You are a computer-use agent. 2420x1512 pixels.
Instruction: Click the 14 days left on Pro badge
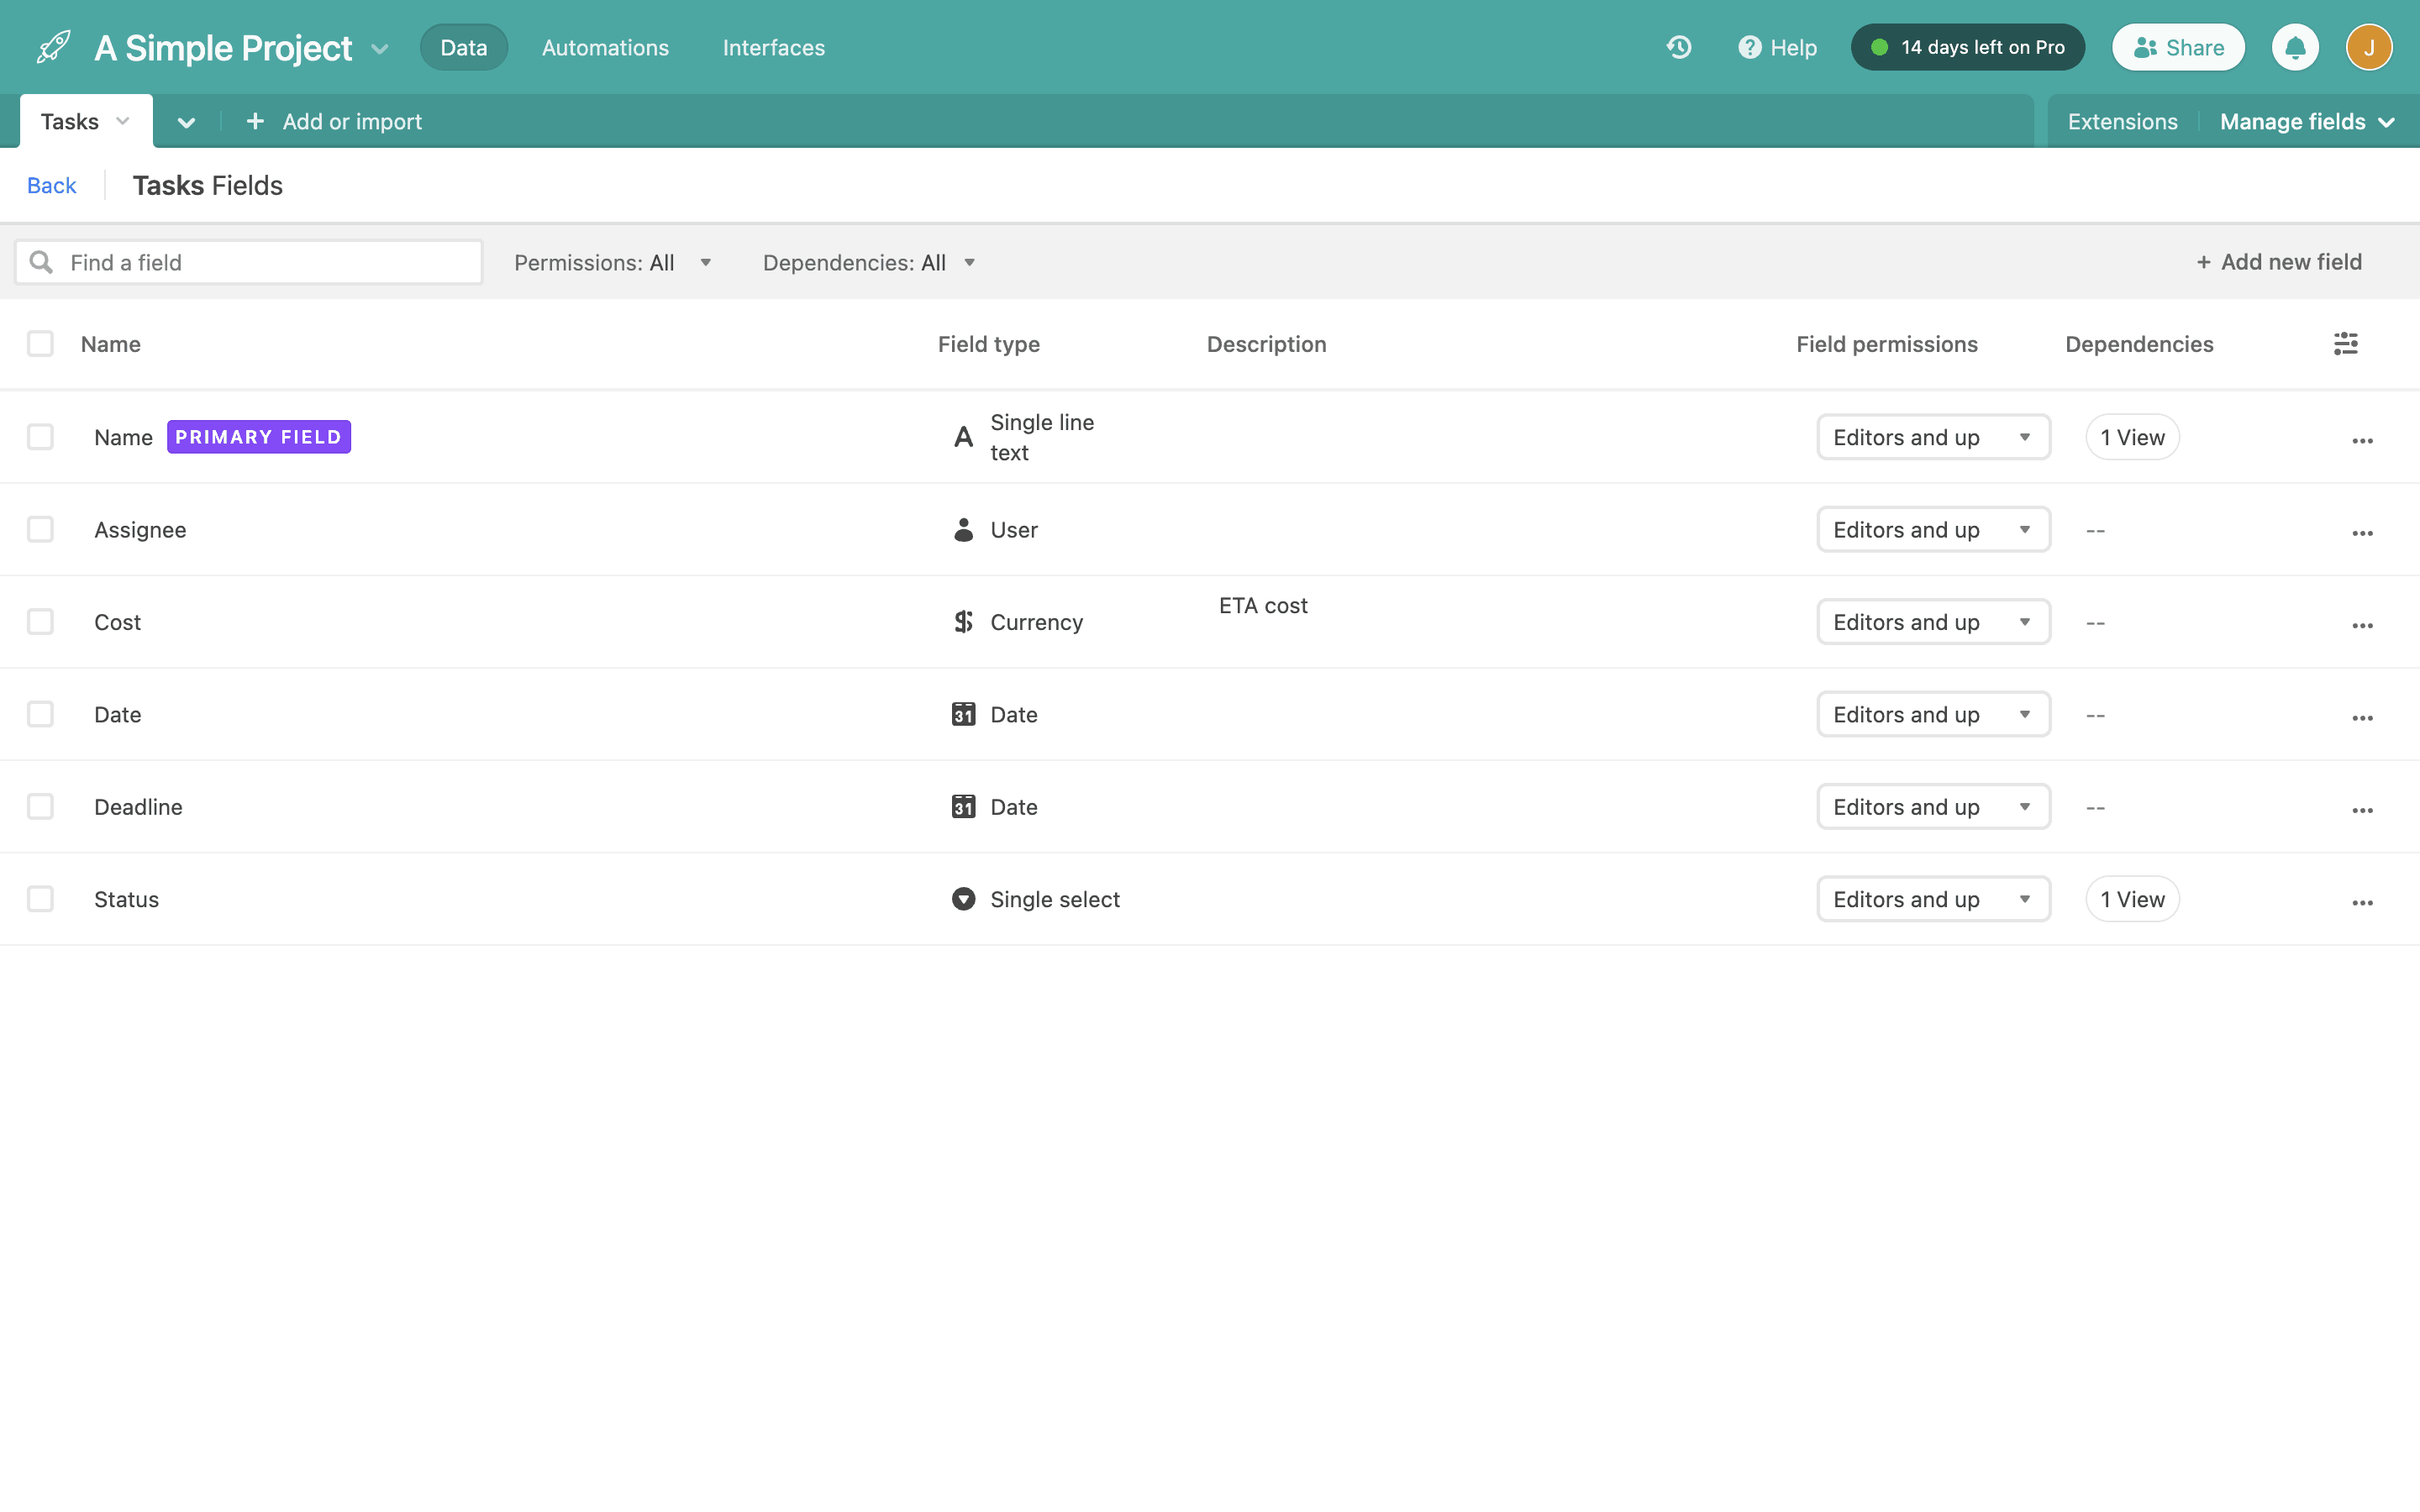pos(1967,47)
